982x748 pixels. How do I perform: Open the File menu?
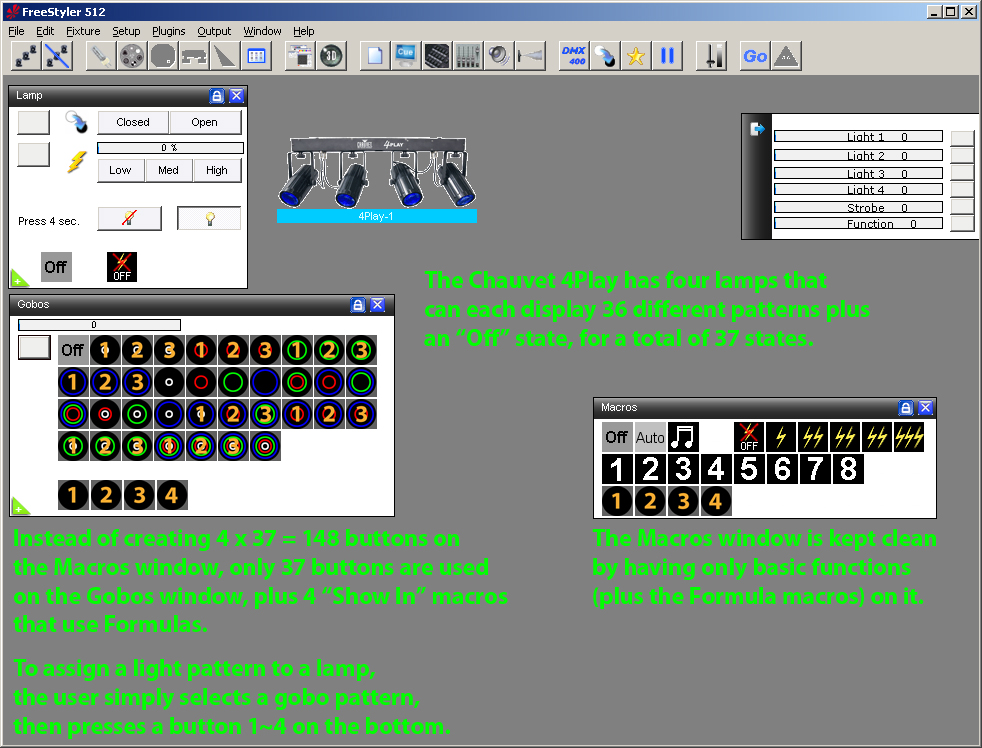click(16, 31)
